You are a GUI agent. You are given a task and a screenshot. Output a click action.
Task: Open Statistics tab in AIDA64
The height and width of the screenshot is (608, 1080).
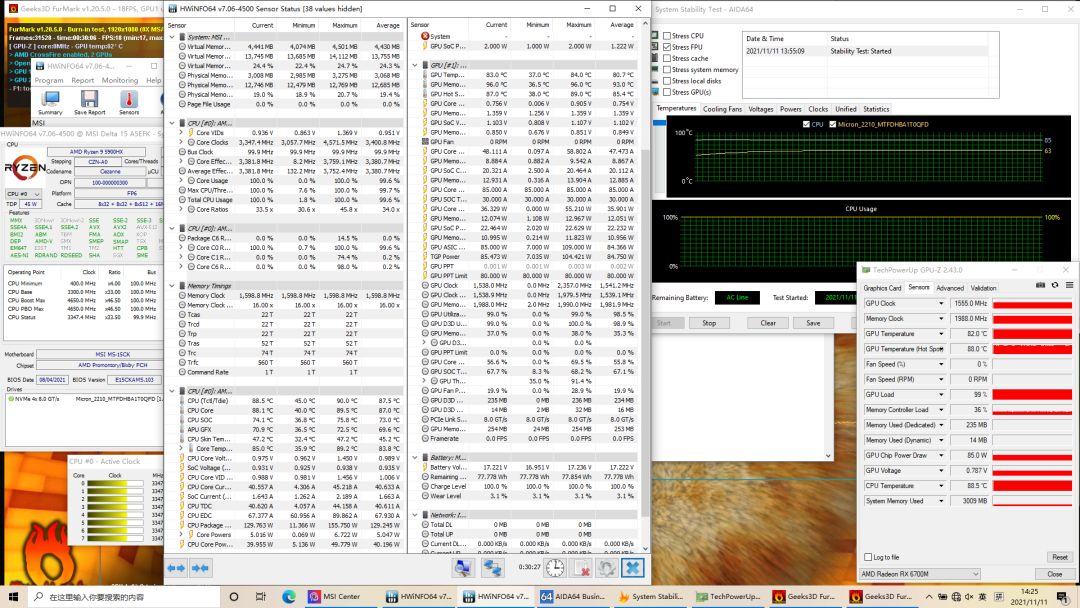point(876,109)
